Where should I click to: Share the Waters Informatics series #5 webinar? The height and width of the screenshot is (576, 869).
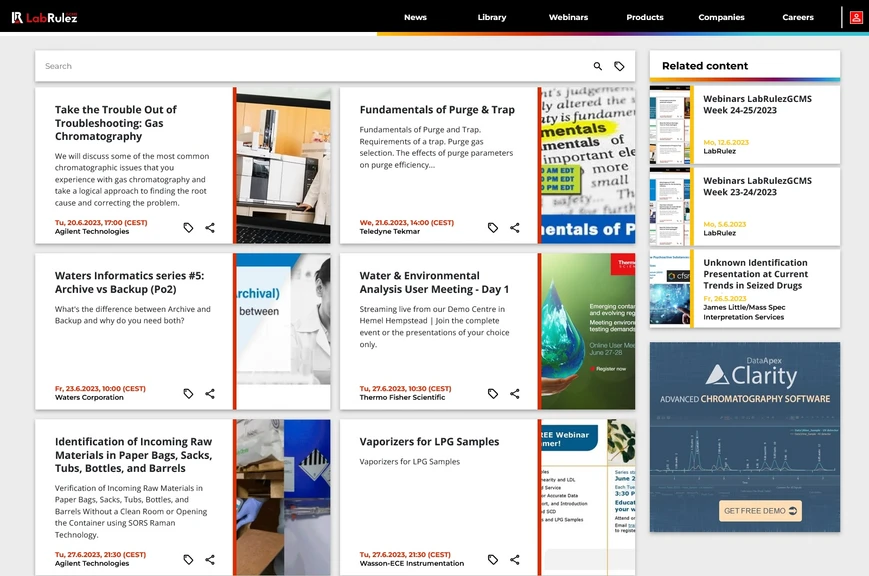point(210,393)
